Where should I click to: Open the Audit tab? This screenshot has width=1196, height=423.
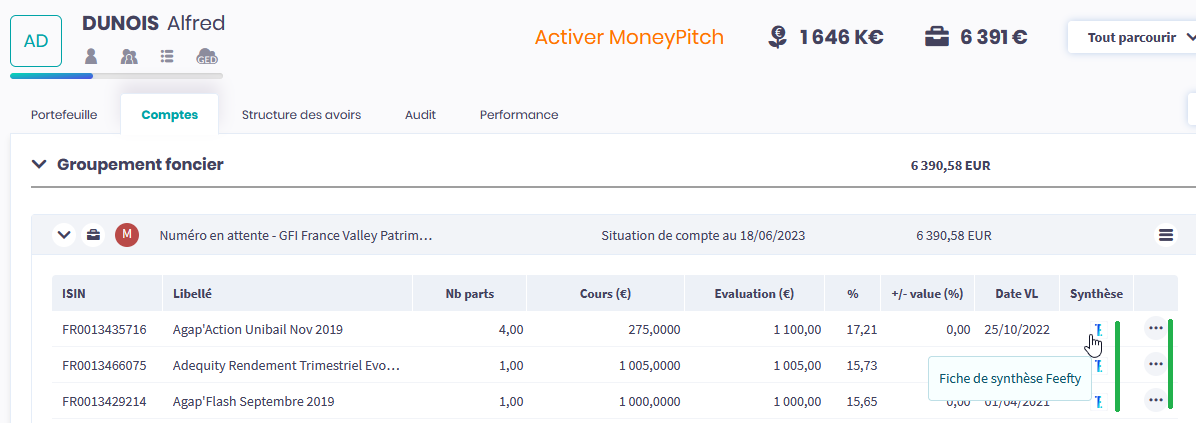[420, 115]
